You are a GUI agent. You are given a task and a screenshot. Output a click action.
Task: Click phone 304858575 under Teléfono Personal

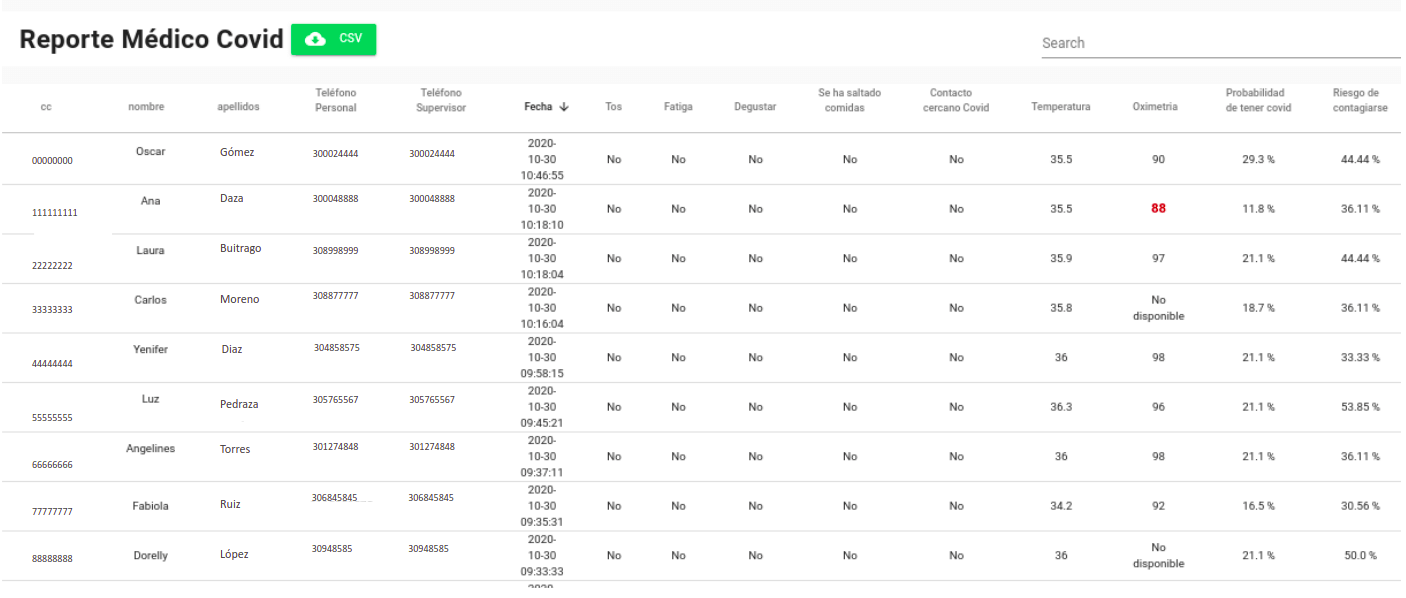click(337, 348)
